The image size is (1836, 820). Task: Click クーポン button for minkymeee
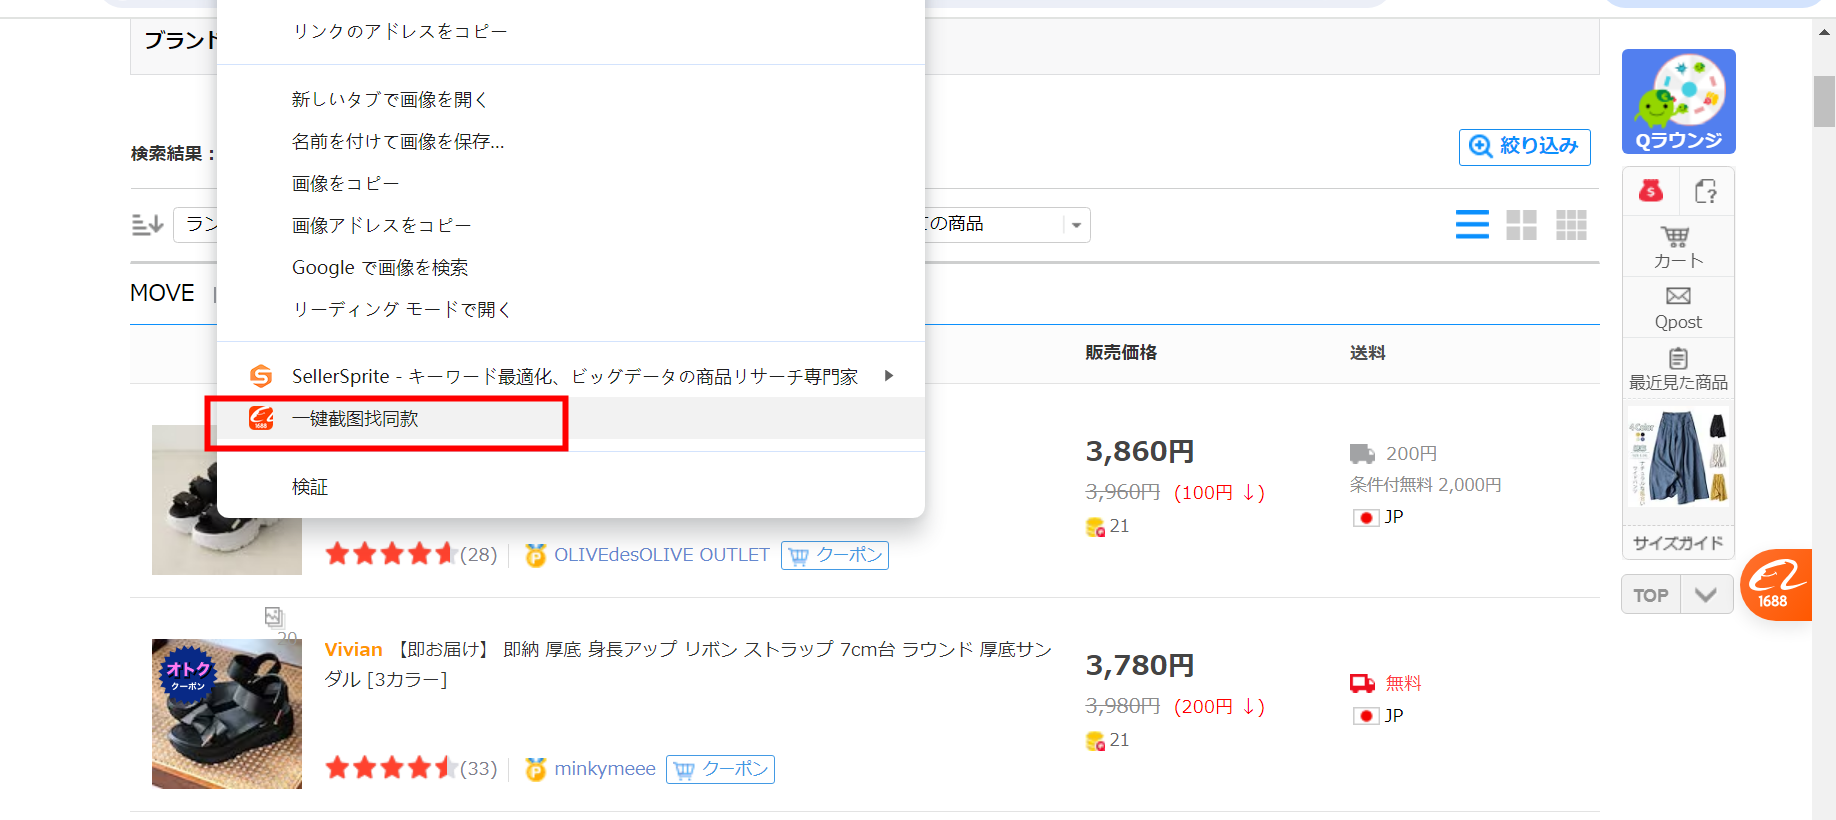pos(720,769)
